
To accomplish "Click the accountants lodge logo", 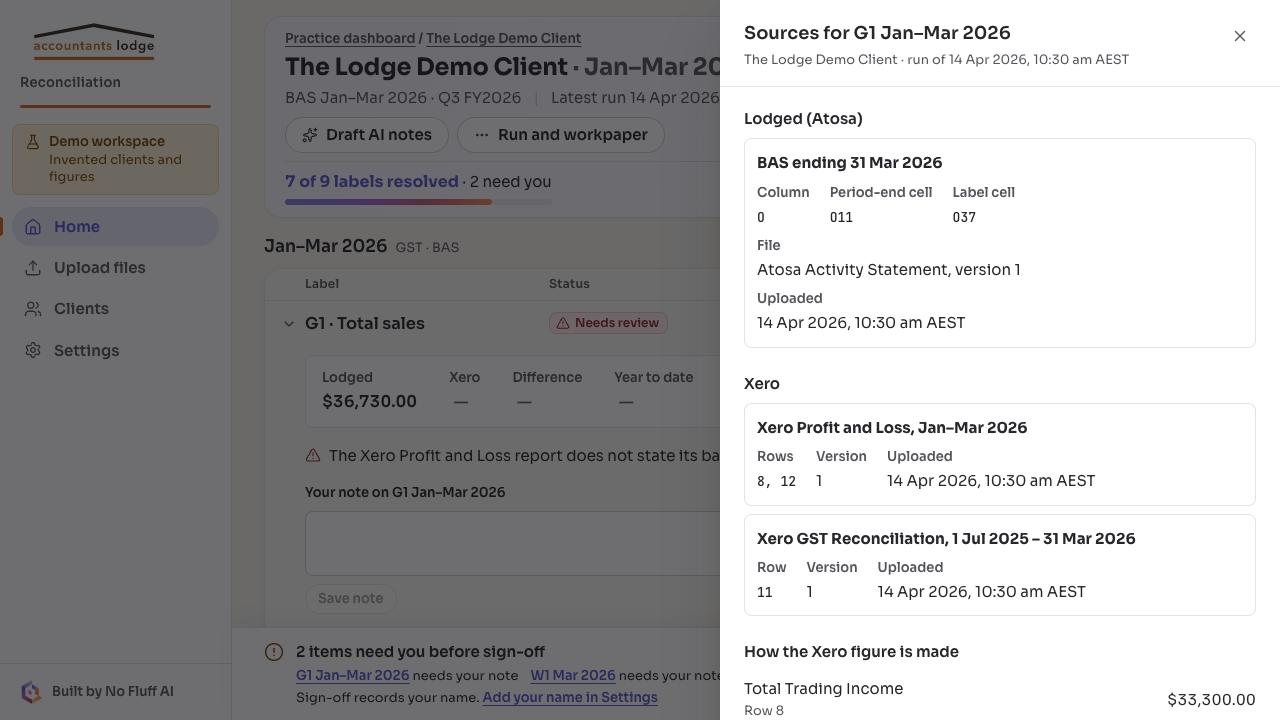I will pos(94,41).
